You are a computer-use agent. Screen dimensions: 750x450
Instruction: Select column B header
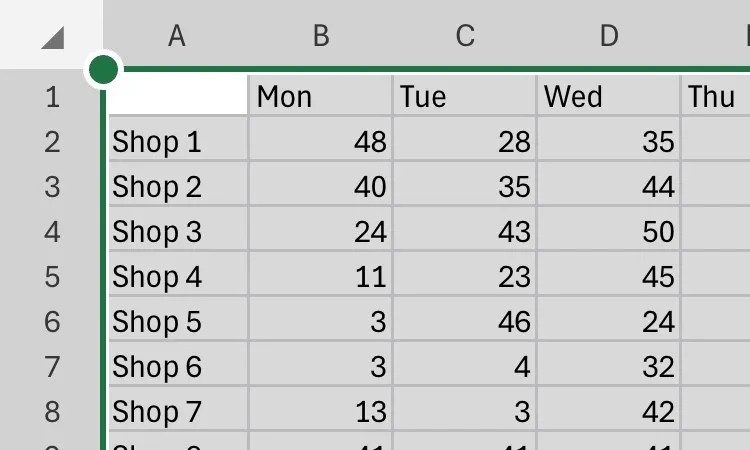tap(321, 36)
